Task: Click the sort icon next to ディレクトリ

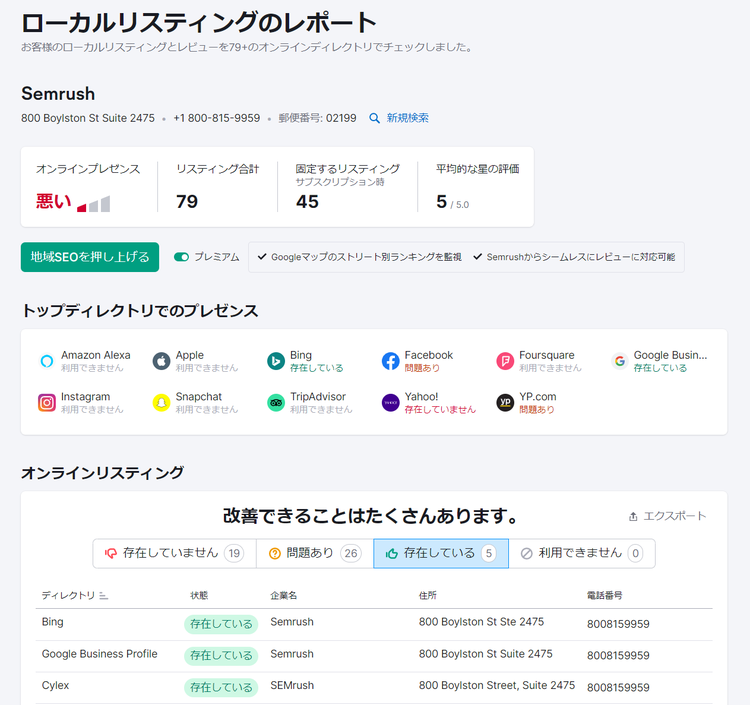Action: (103, 595)
